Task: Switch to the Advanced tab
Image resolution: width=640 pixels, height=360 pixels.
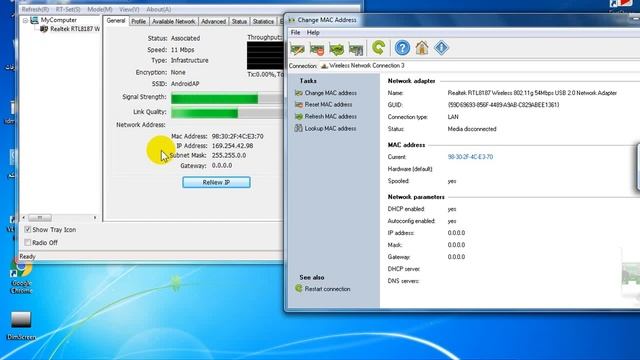Action: [x=213, y=22]
